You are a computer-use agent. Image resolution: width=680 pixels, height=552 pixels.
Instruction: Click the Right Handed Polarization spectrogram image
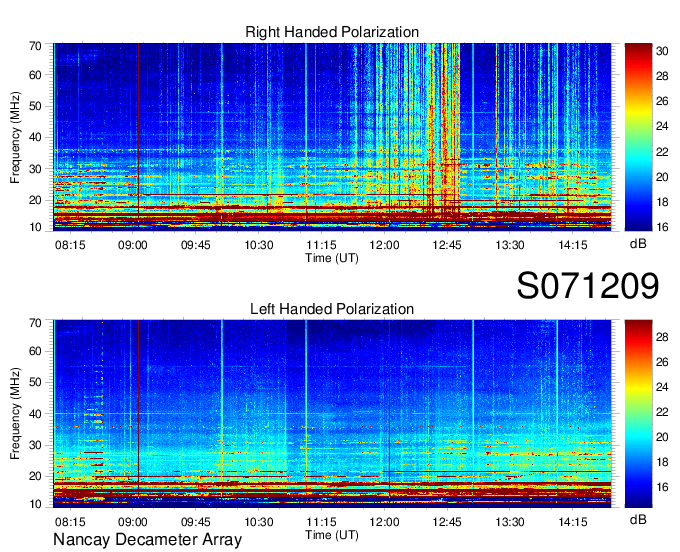point(332,137)
